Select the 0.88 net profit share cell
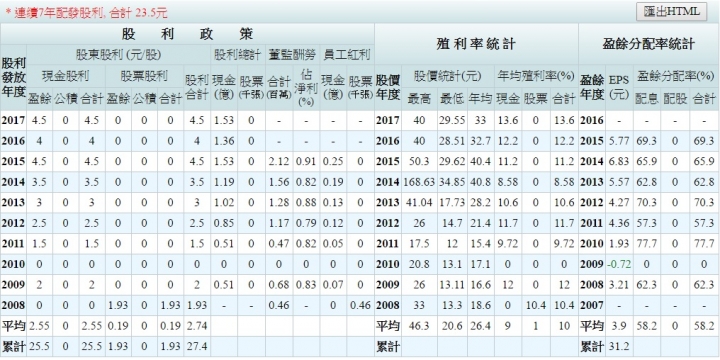Screen dimensions: 720x360 pyautogui.click(x=306, y=202)
